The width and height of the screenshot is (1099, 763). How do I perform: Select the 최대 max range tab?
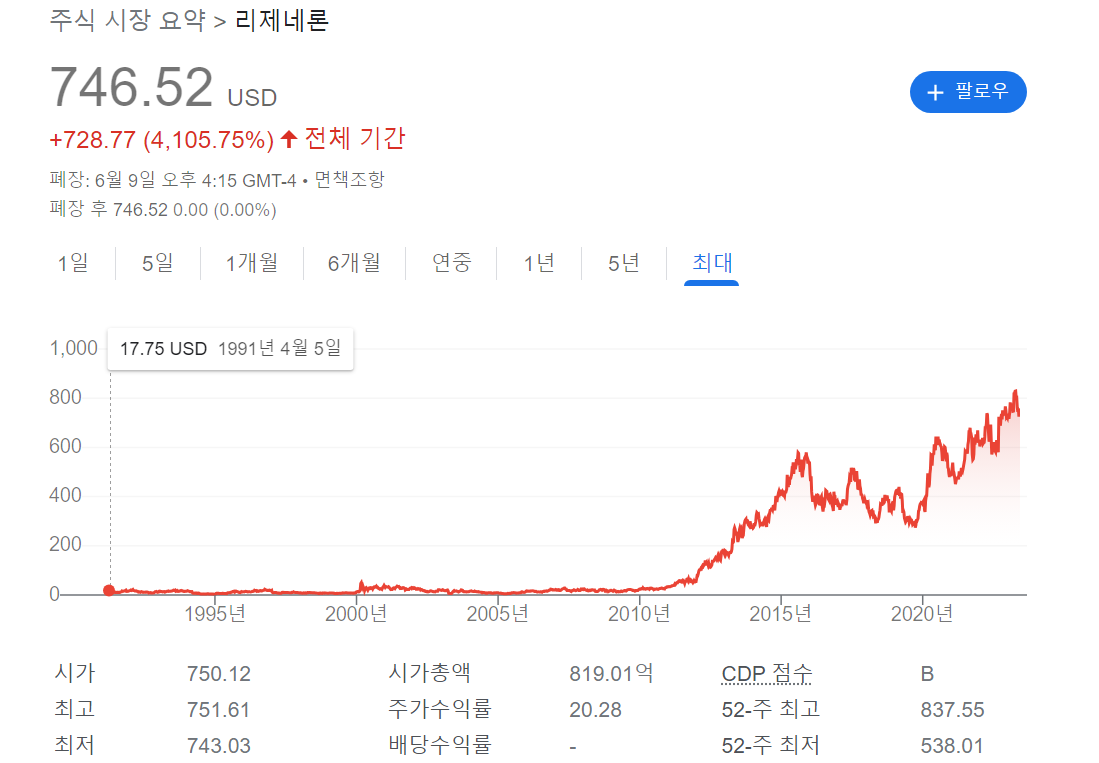[711, 263]
